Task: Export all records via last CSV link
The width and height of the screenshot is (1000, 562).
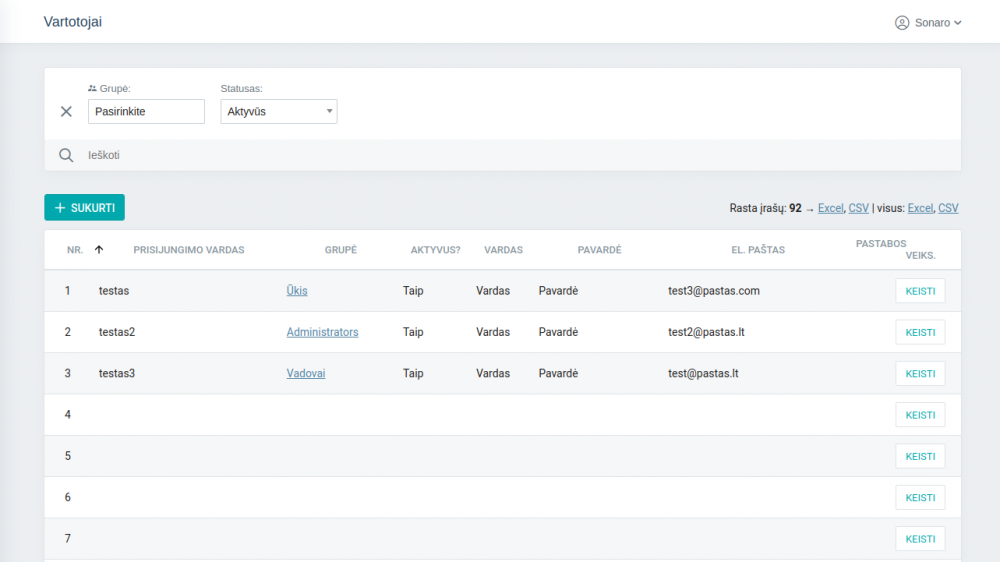Action: coord(948,208)
